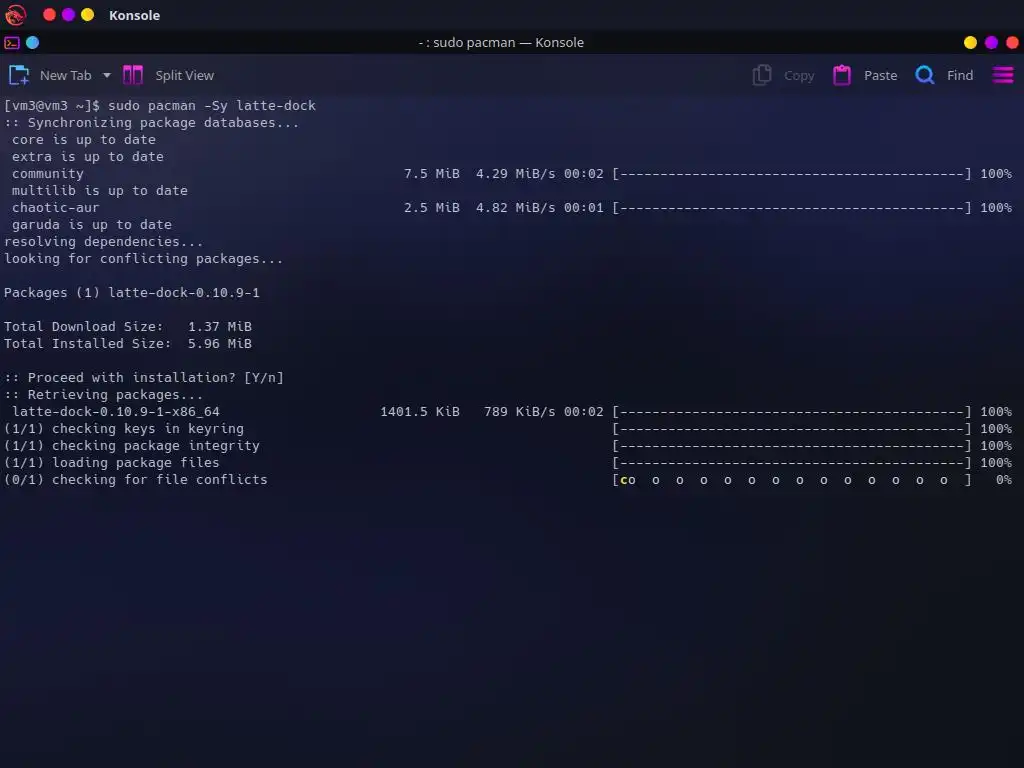Open the hamburger menu in Konsole toolbar

click(1003, 75)
